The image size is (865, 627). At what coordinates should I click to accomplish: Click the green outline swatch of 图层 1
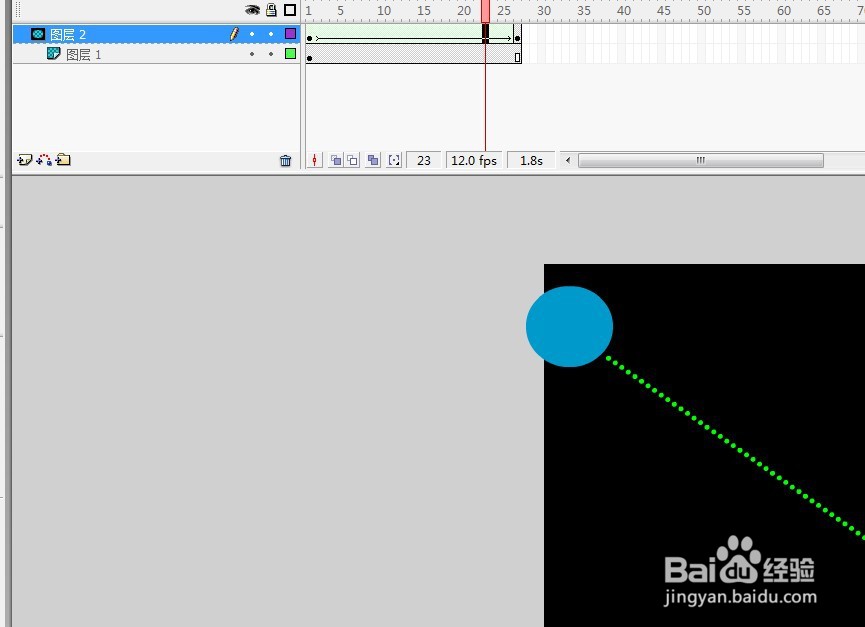coord(290,53)
